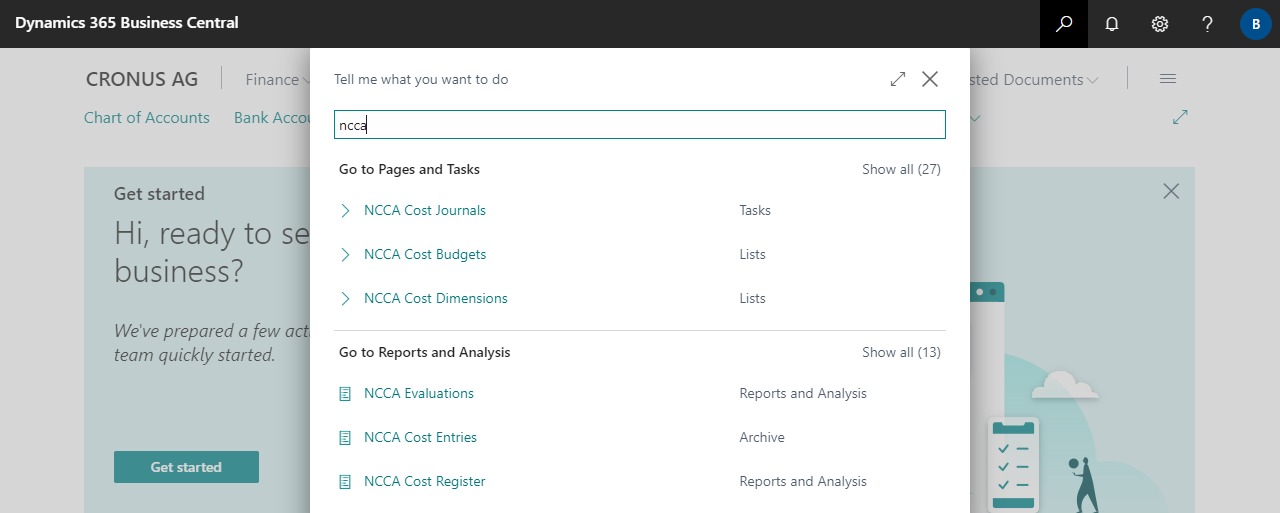Click the report icon beside NCCA Evaluations

pyautogui.click(x=345, y=394)
